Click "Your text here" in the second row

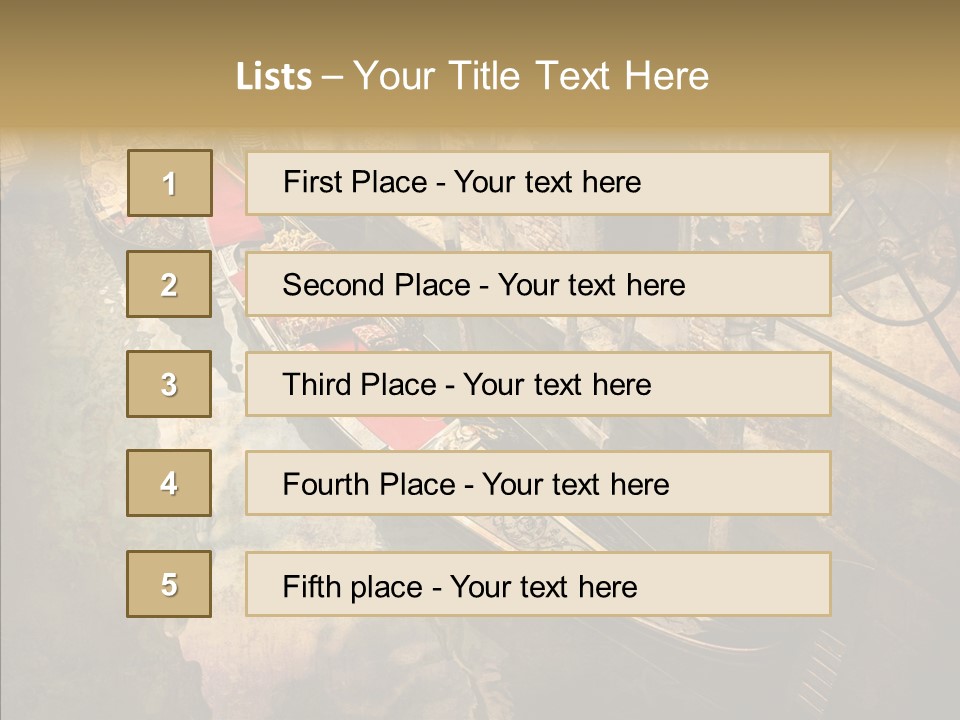coord(591,285)
